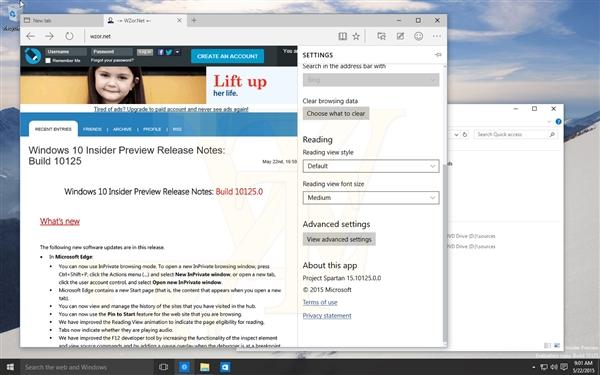Go back with the browser back arrow
This screenshot has height=375, width=600.
(31, 36)
